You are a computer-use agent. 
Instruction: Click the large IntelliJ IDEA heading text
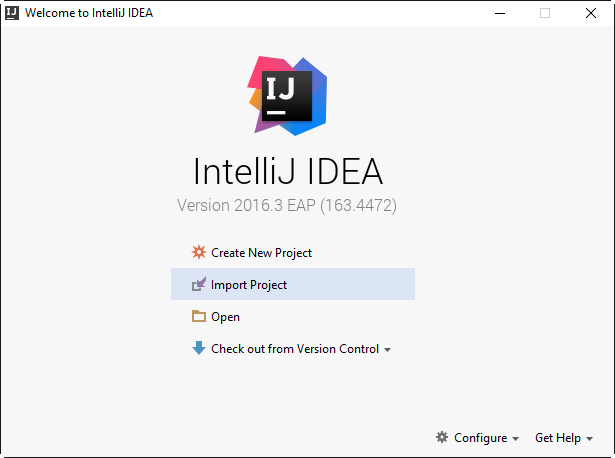(288, 171)
